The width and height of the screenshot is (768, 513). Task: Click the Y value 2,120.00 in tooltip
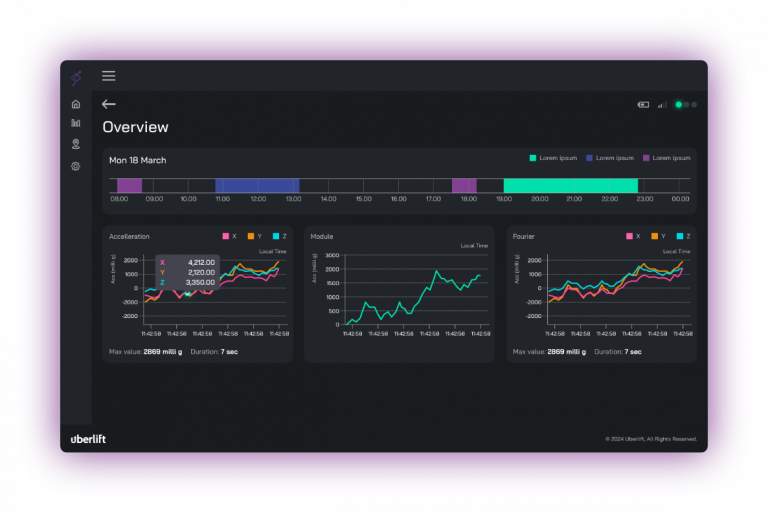[x=201, y=272]
